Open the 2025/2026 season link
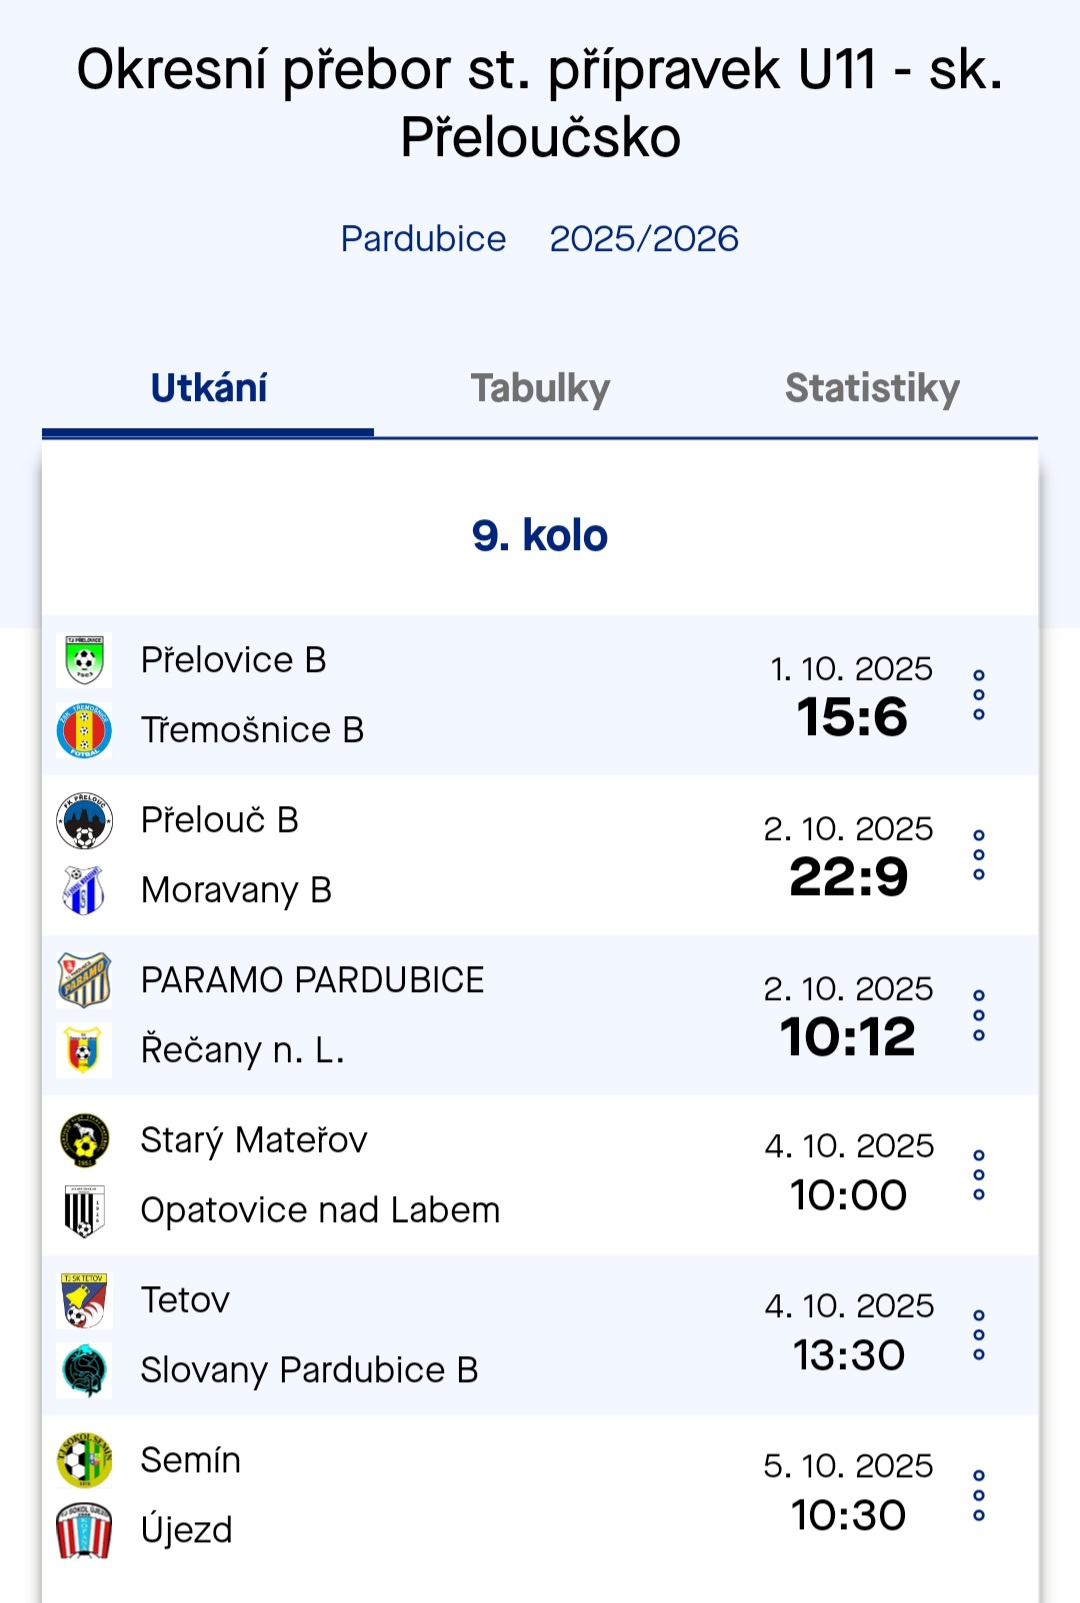This screenshot has width=1080, height=1603. pyautogui.click(x=644, y=239)
